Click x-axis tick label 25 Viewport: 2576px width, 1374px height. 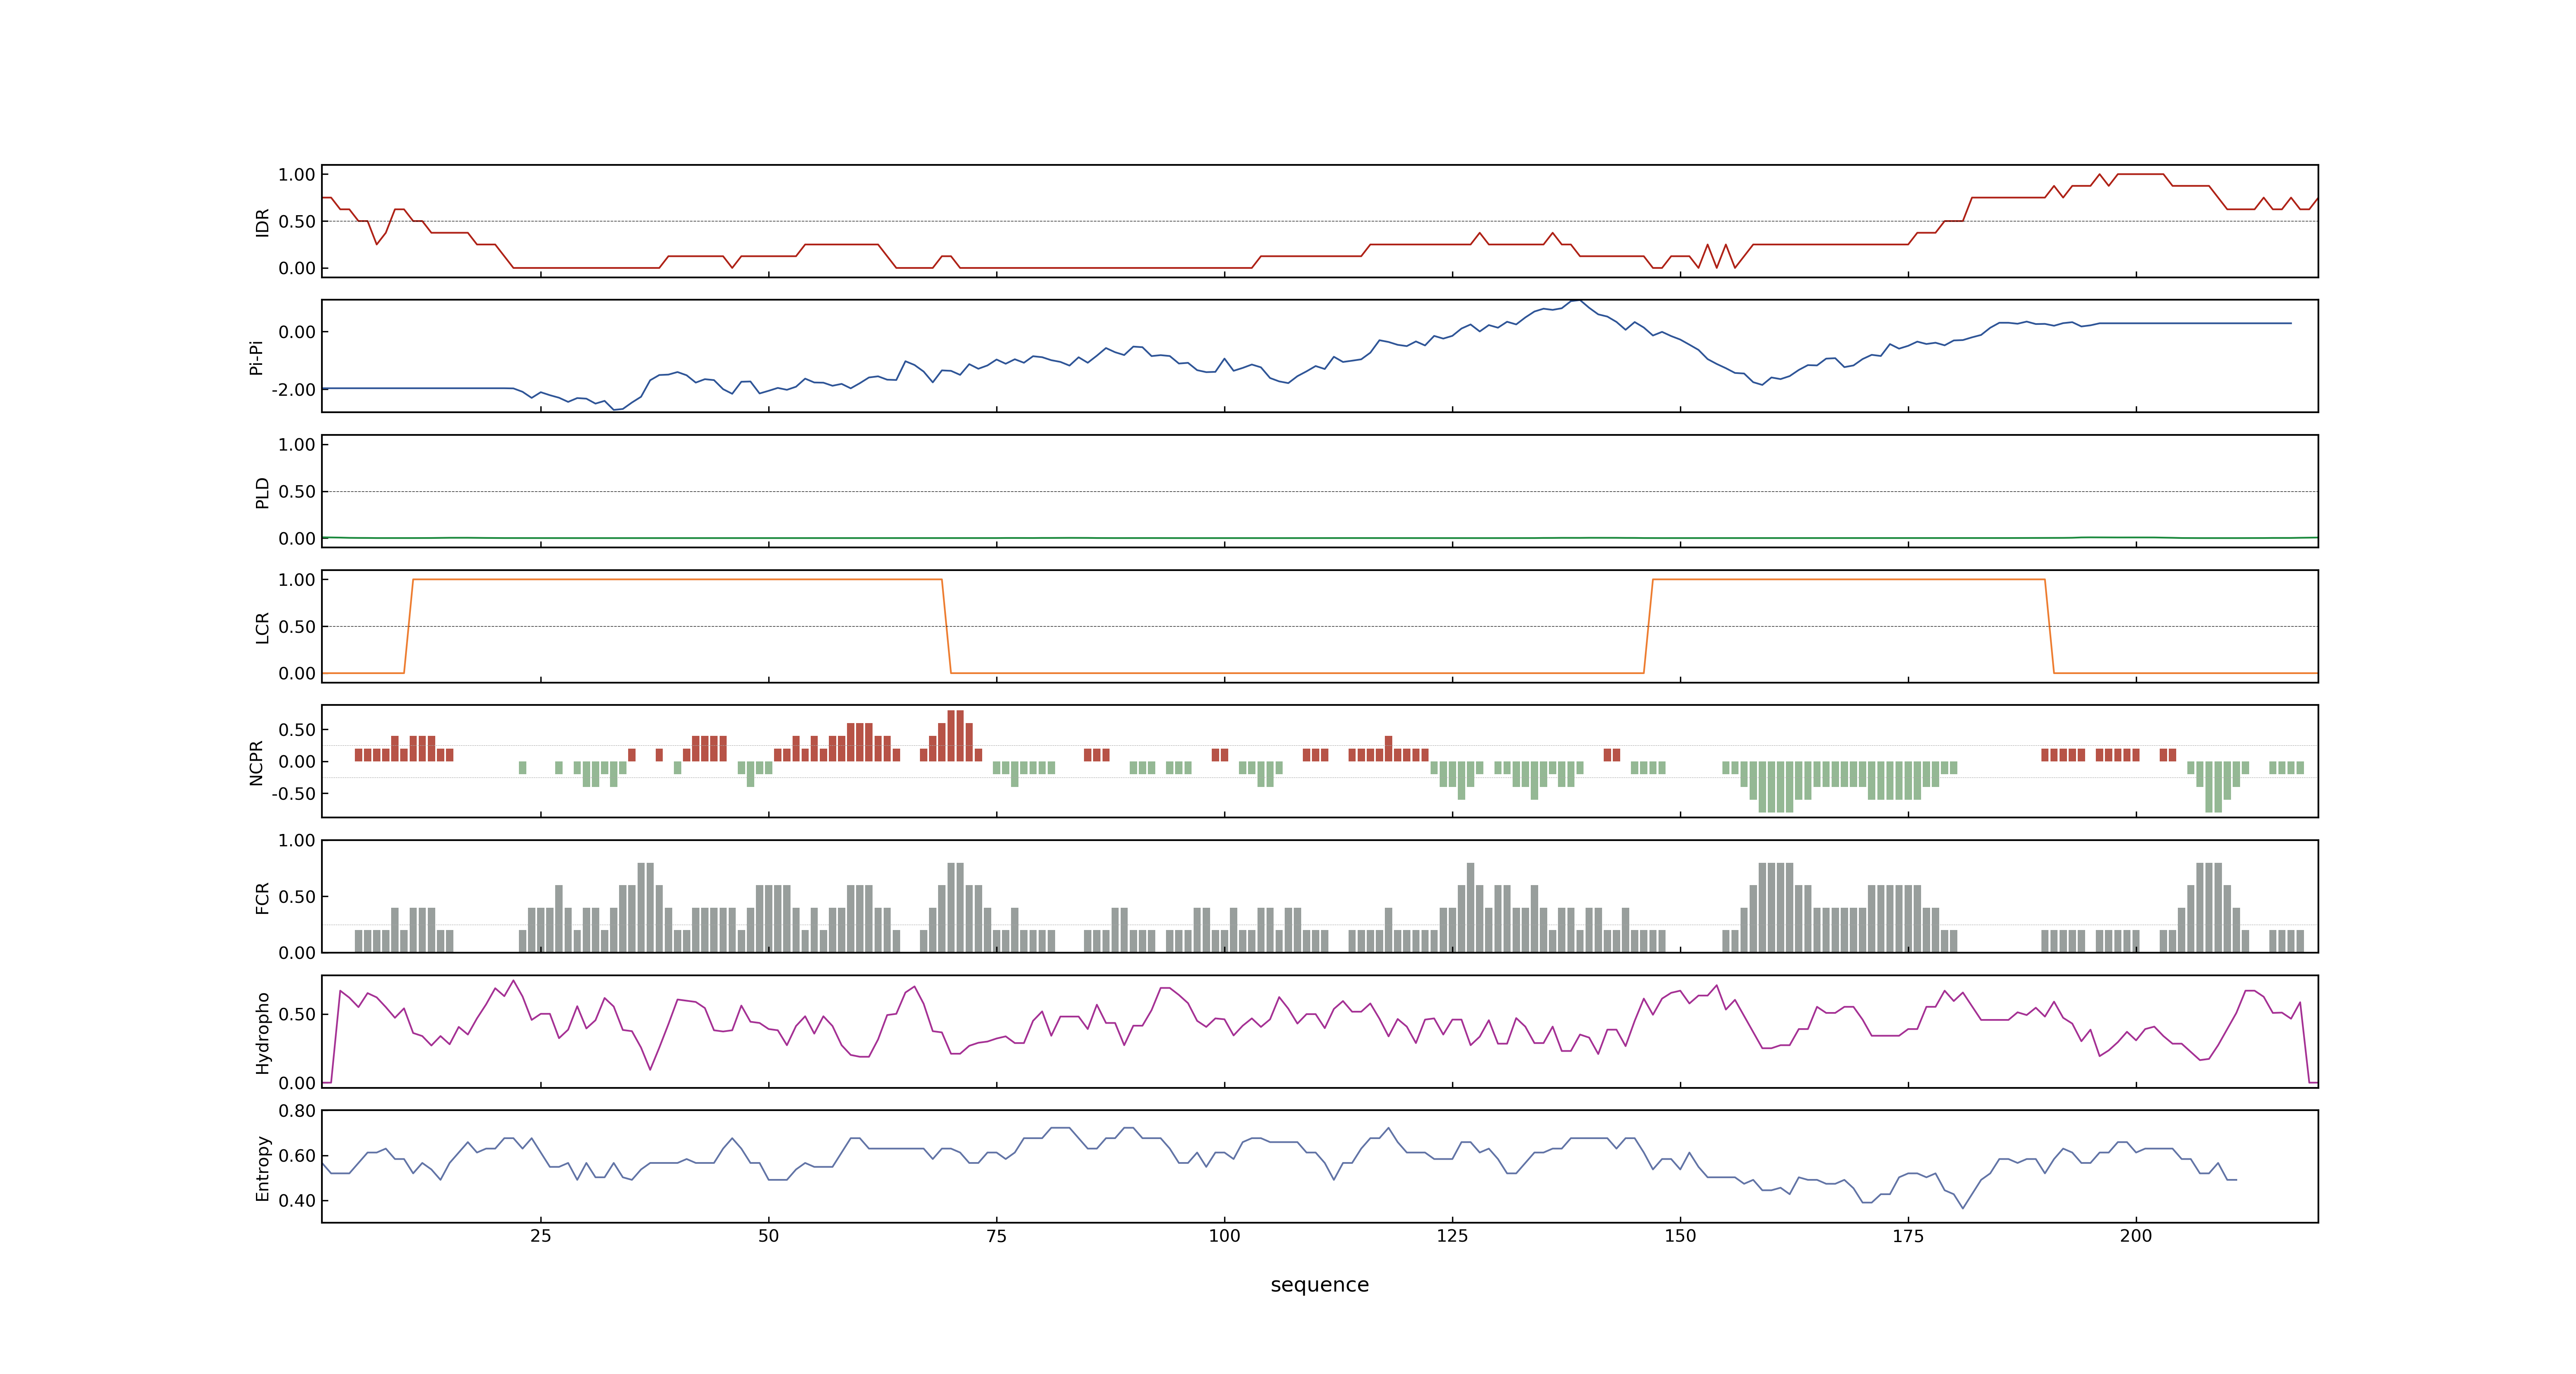[541, 1235]
